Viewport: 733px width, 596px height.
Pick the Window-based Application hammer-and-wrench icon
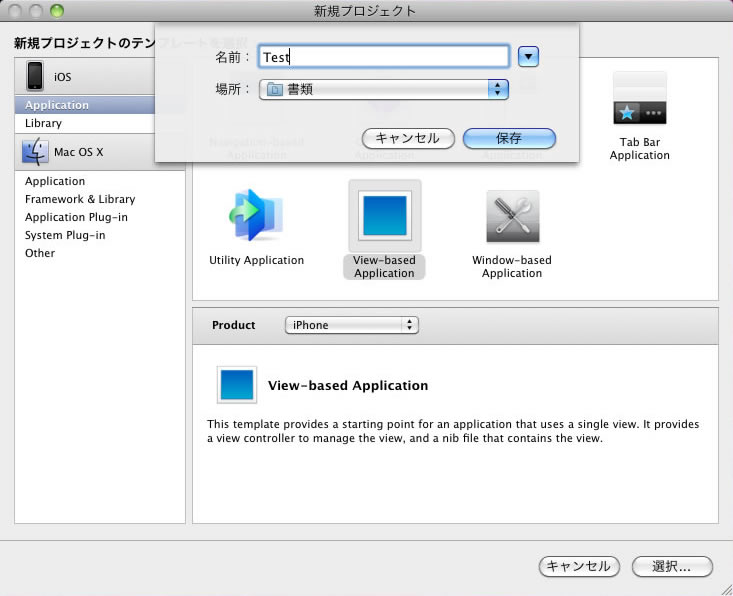(x=512, y=216)
